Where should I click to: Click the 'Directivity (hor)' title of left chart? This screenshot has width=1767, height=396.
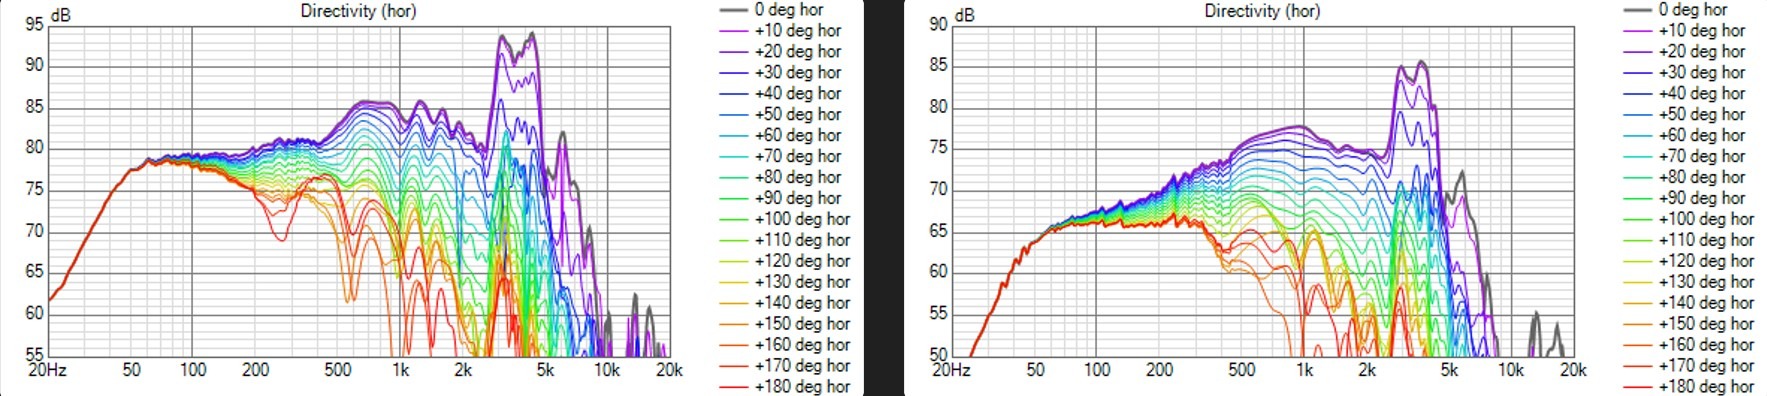(358, 11)
